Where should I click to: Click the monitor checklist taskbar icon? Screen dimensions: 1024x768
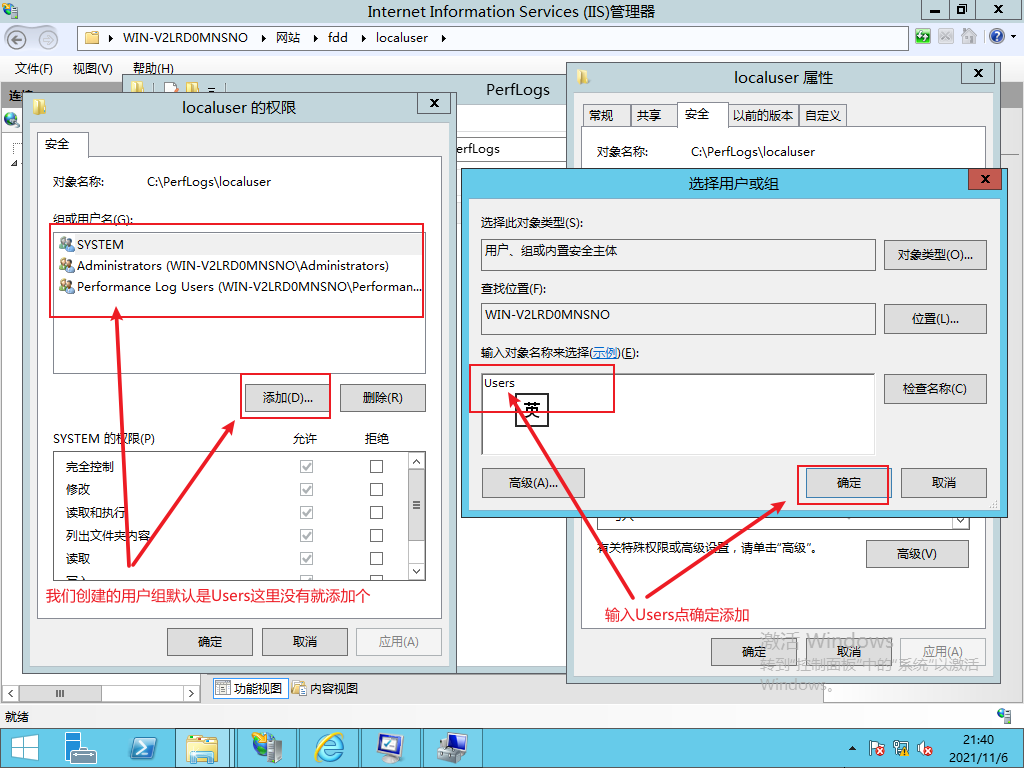pos(391,748)
